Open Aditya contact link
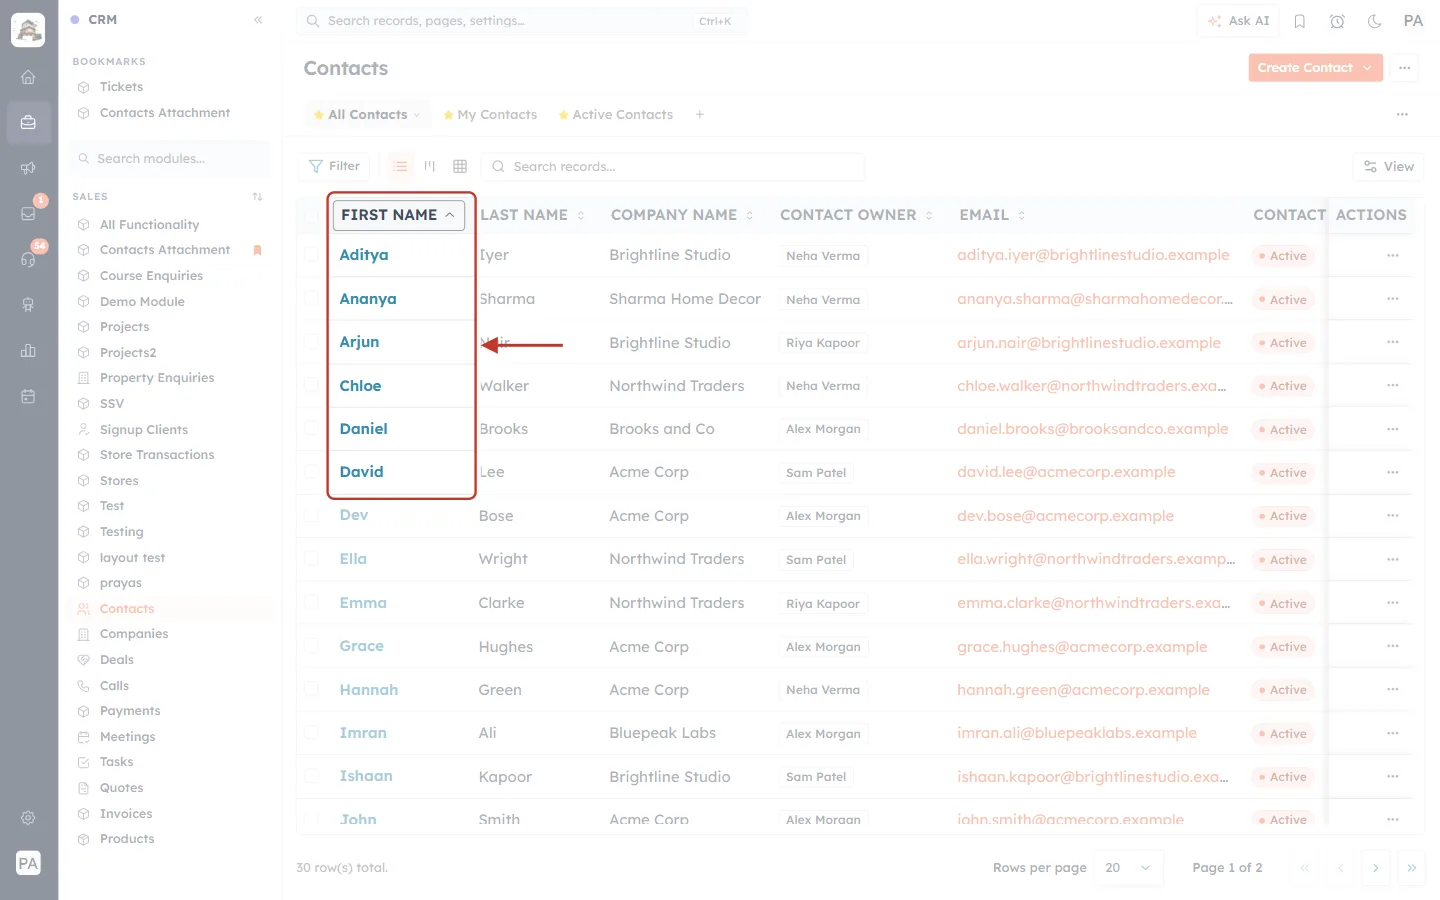 click(x=364, y=255)
